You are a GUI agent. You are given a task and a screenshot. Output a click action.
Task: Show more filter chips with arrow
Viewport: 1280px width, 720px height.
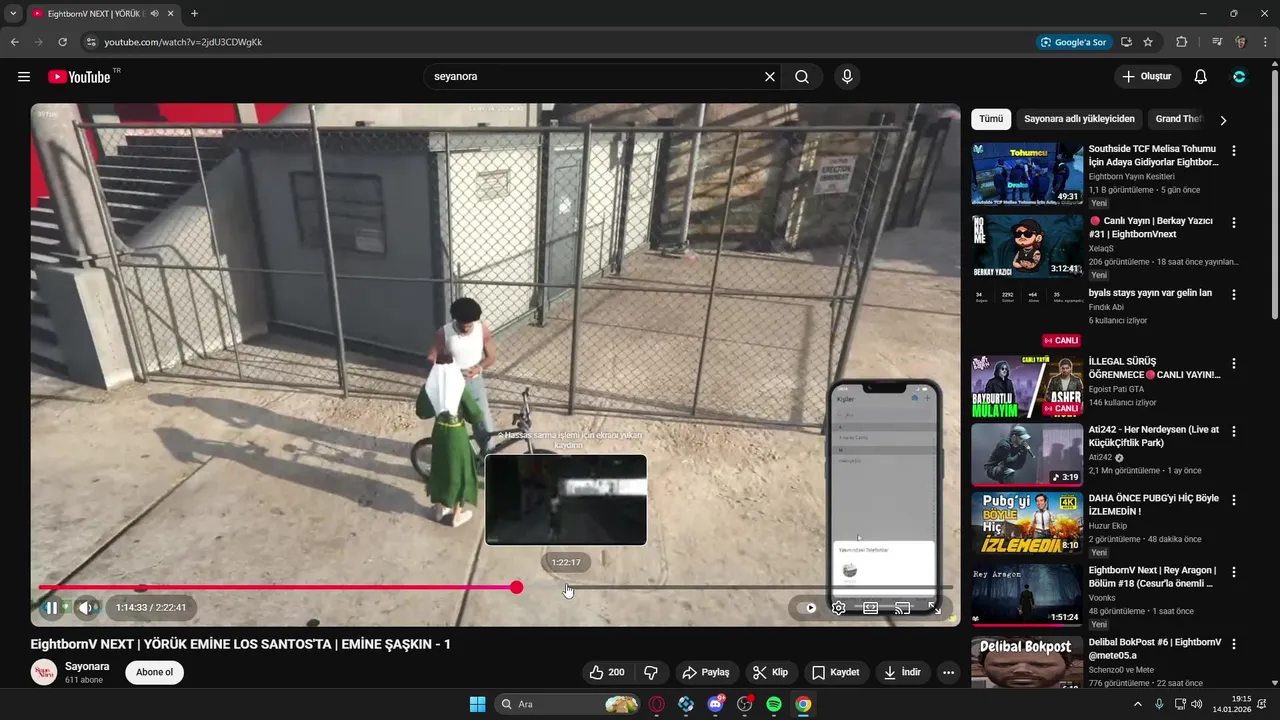(1223, 120)
